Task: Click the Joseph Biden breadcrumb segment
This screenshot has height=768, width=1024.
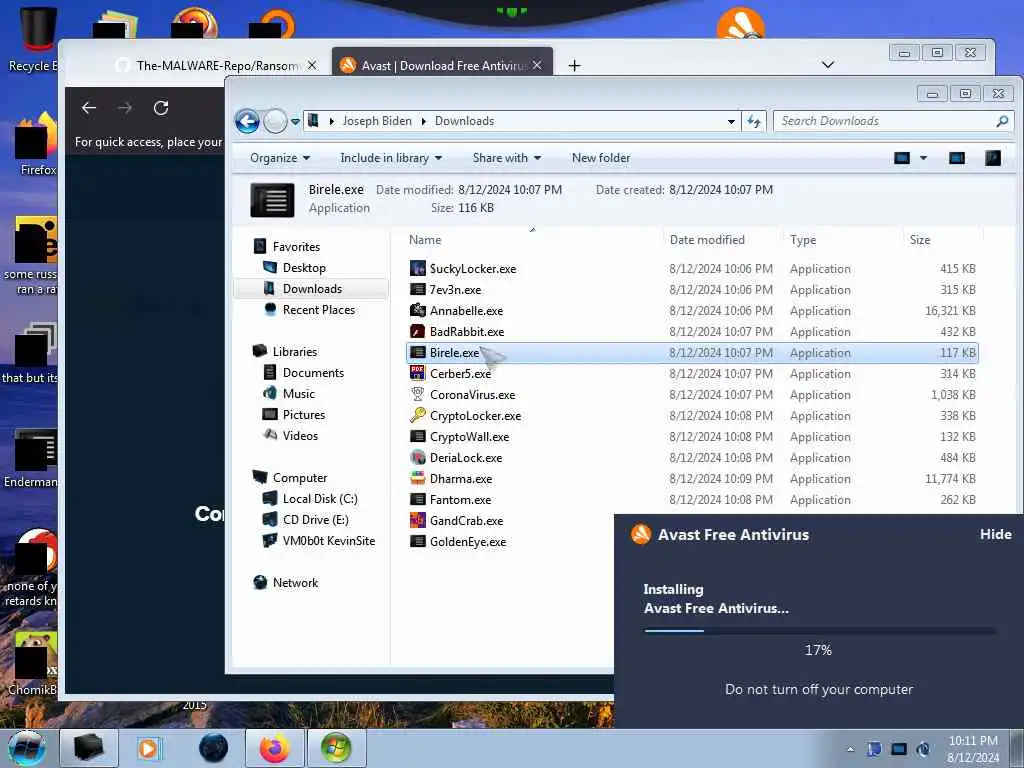Action: pos(377,121)
